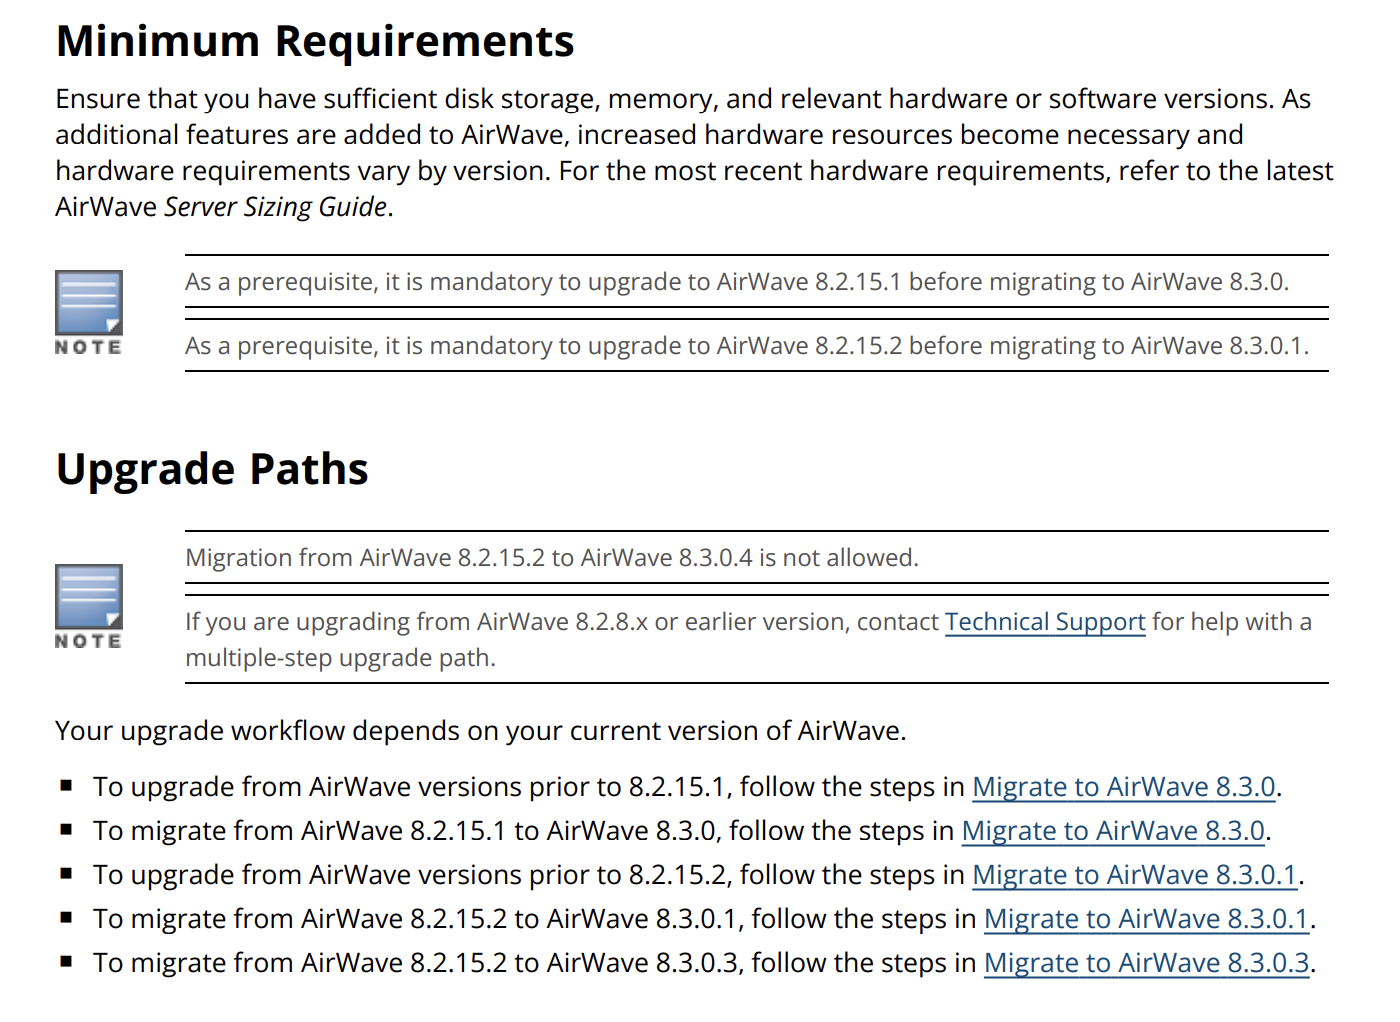Click the square bullet of the first list item
This screenshot has width=1400, height=1022.
pyautogui.click(x=67, y=786)
